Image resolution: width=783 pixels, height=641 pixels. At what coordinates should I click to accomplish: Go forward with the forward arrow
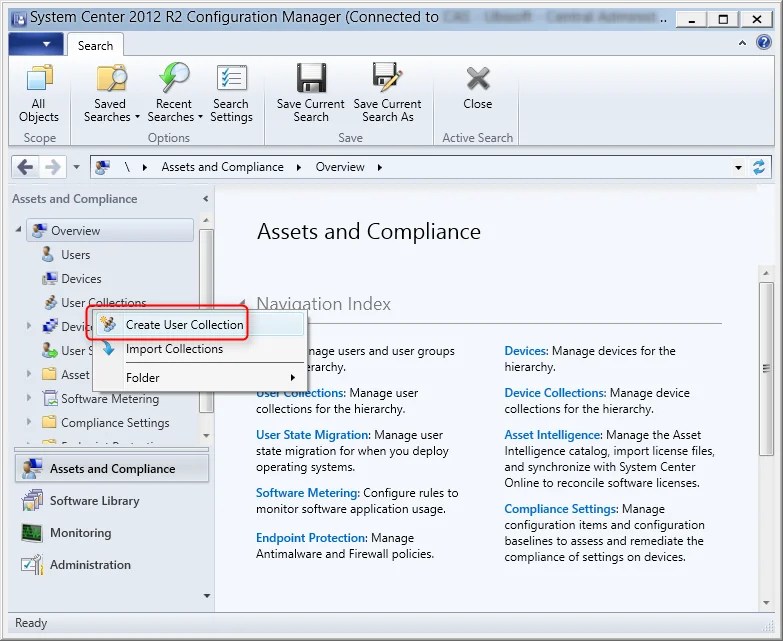pyautogui.click(x=52, y=167)
